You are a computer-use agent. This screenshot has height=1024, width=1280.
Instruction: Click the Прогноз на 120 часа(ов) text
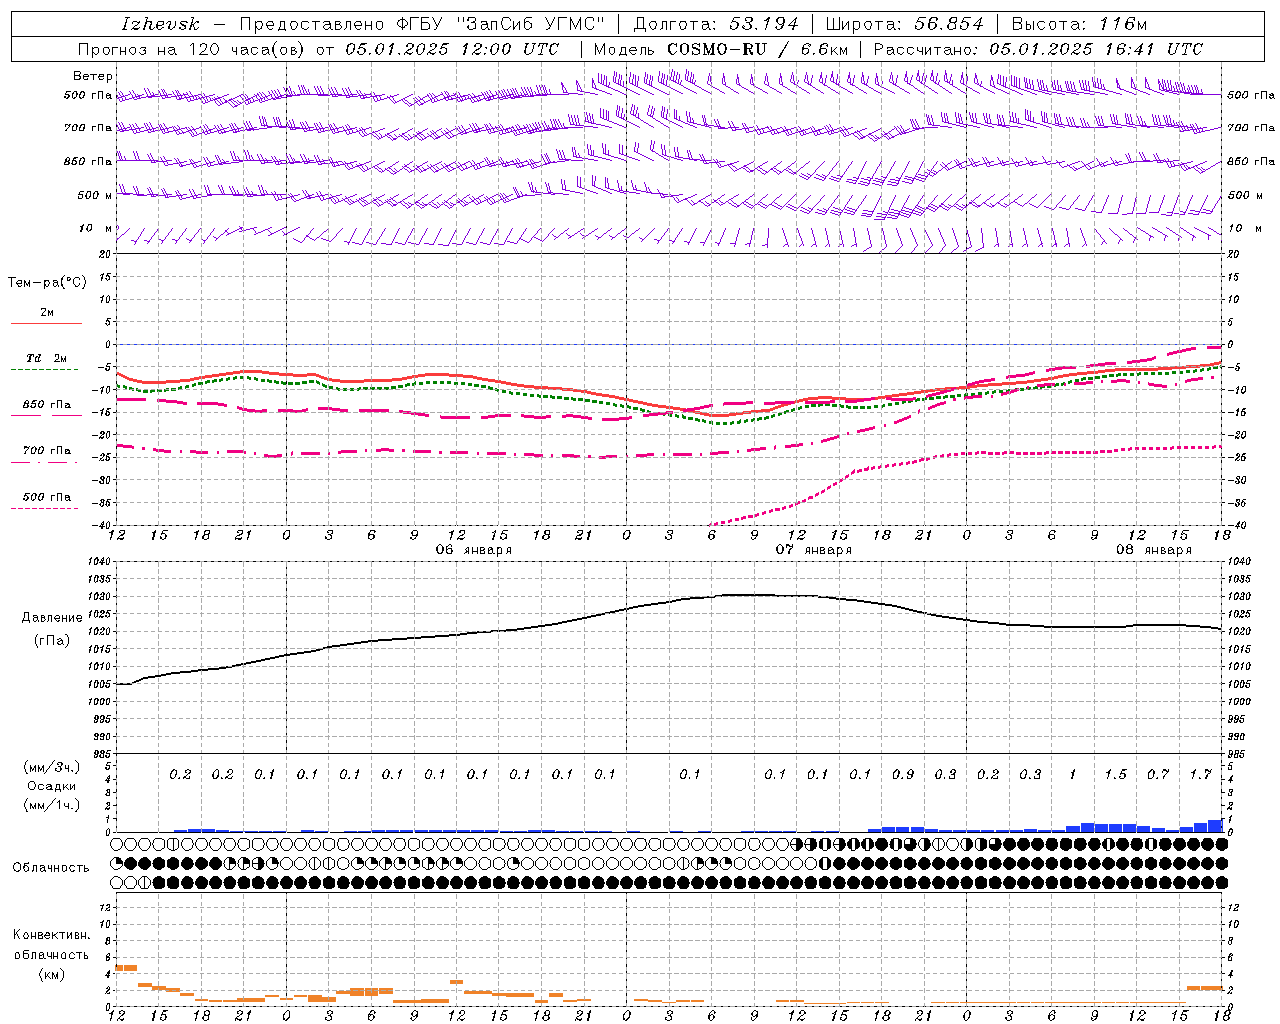(x=192, y=49)
